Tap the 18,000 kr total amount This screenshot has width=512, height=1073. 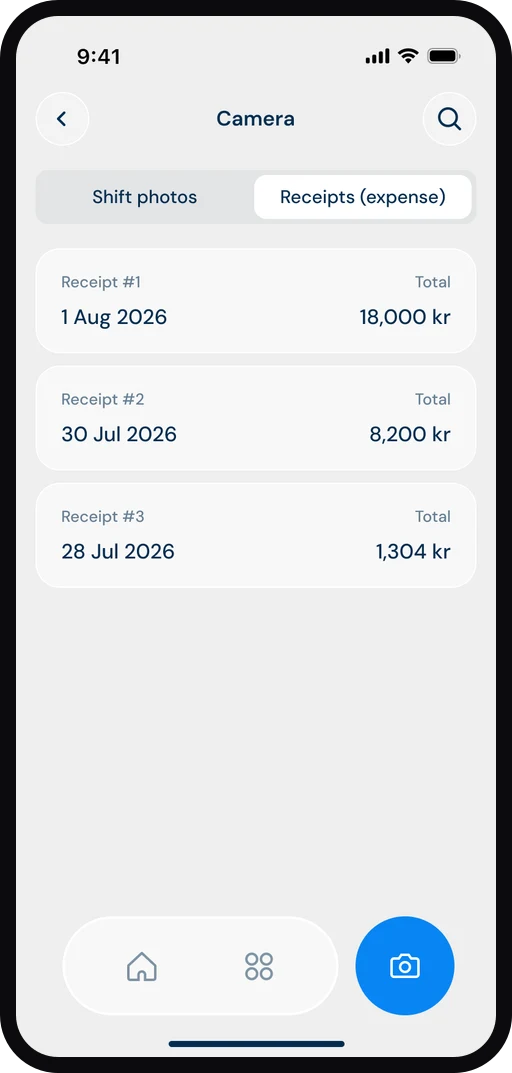[x=405, y=318]
